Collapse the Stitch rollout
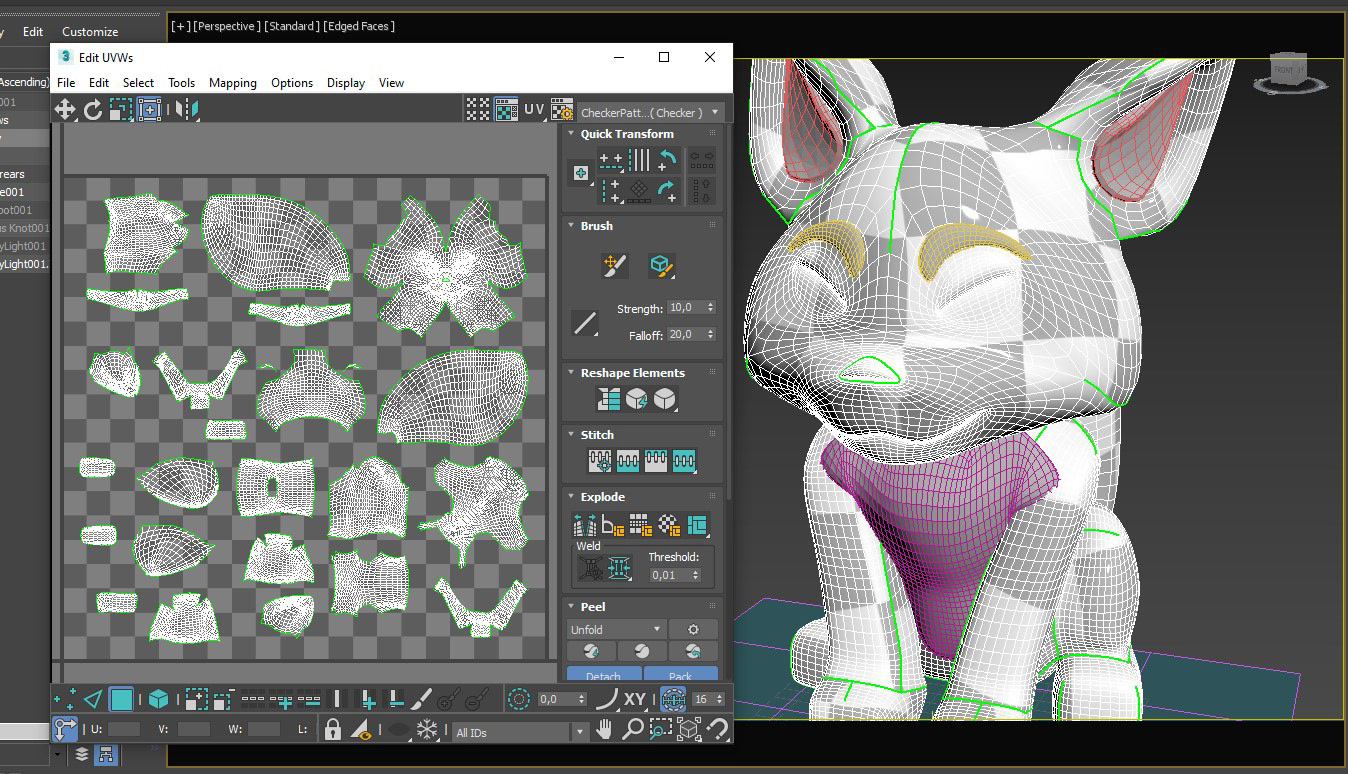This screenshot has width=1348, height=774. tap(571, 435)
